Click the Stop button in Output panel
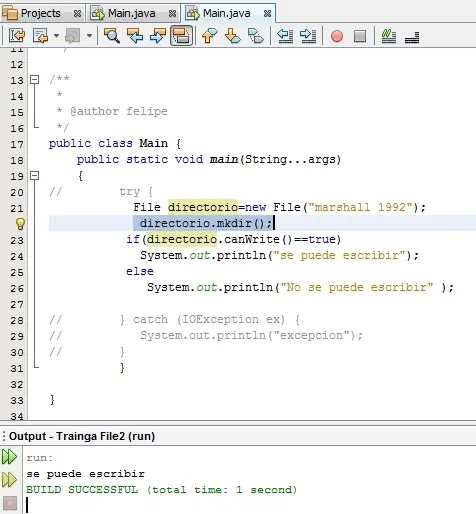Viewport: 476px width, 514px height. coord(10,503)
